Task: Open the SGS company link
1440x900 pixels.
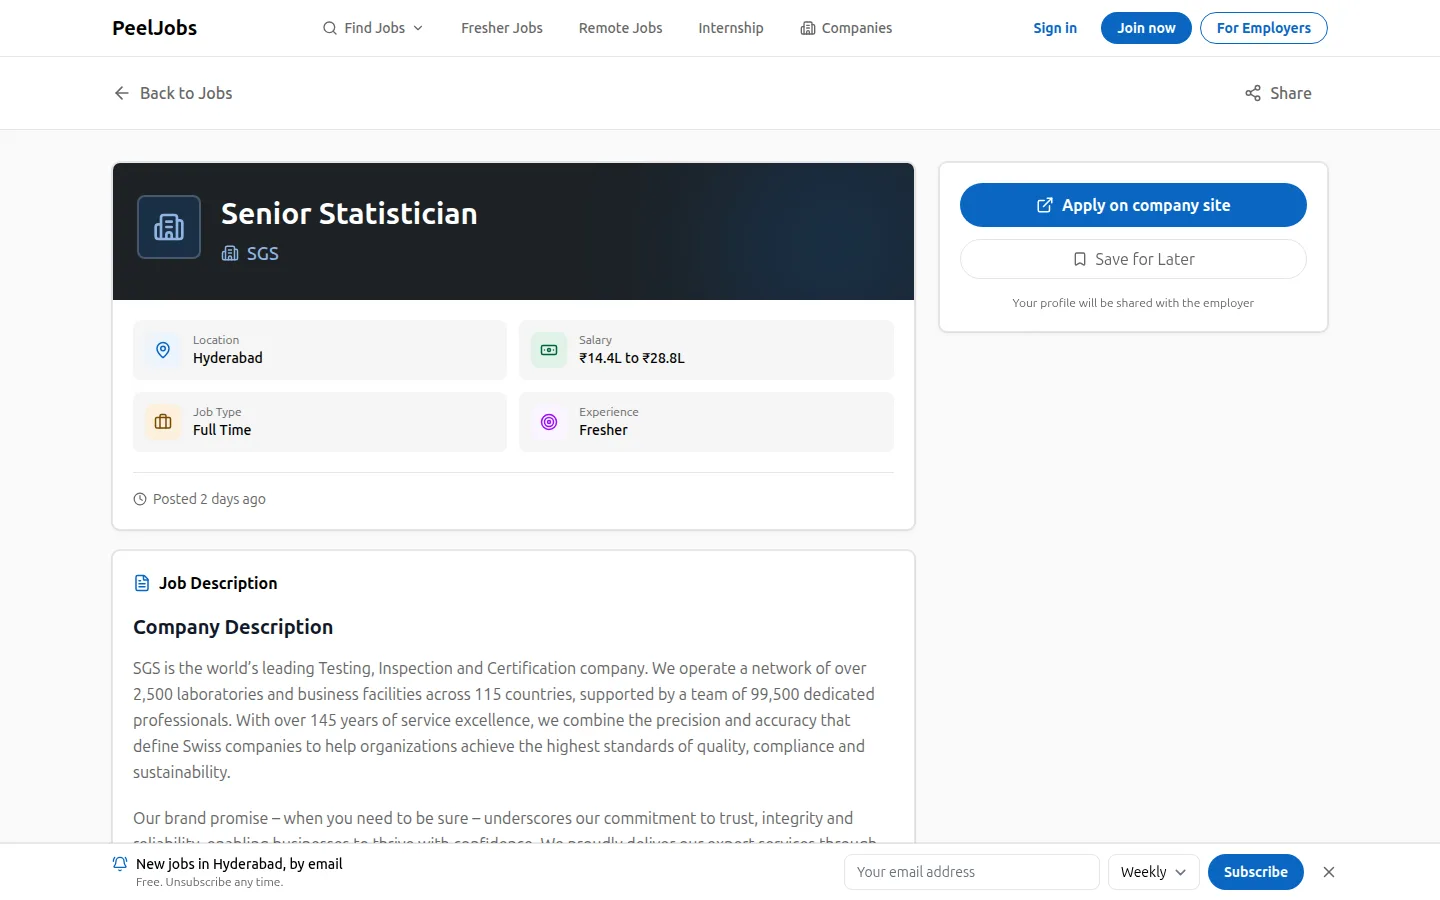Action: [x=250, y=254]
